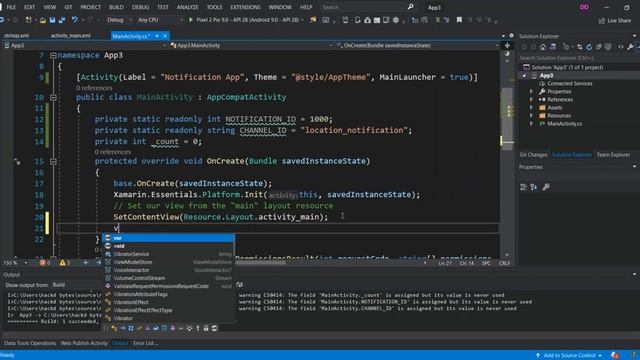This screenshot has width=640, height=360.
Task: Open the DEBUG menu
Action: point(140,7)
